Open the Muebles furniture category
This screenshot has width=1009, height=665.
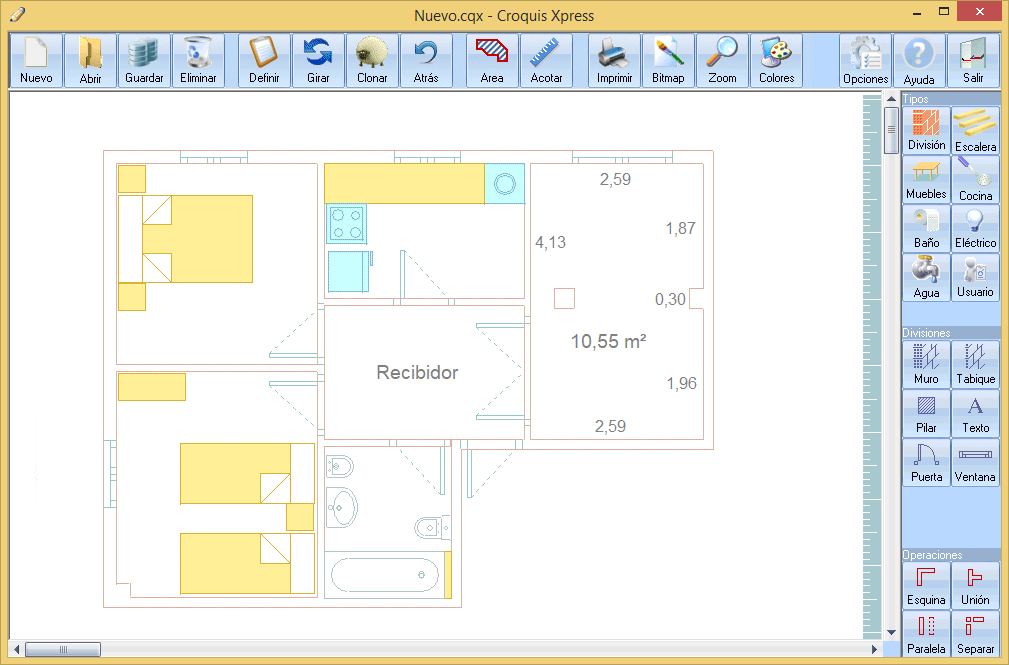click(x=926, y=179)
